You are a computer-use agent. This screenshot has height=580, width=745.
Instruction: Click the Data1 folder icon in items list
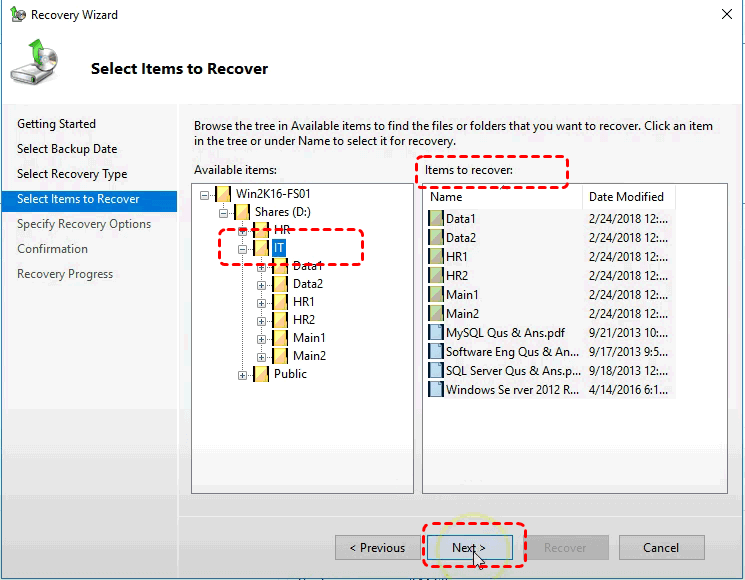[x=435, y=219]
